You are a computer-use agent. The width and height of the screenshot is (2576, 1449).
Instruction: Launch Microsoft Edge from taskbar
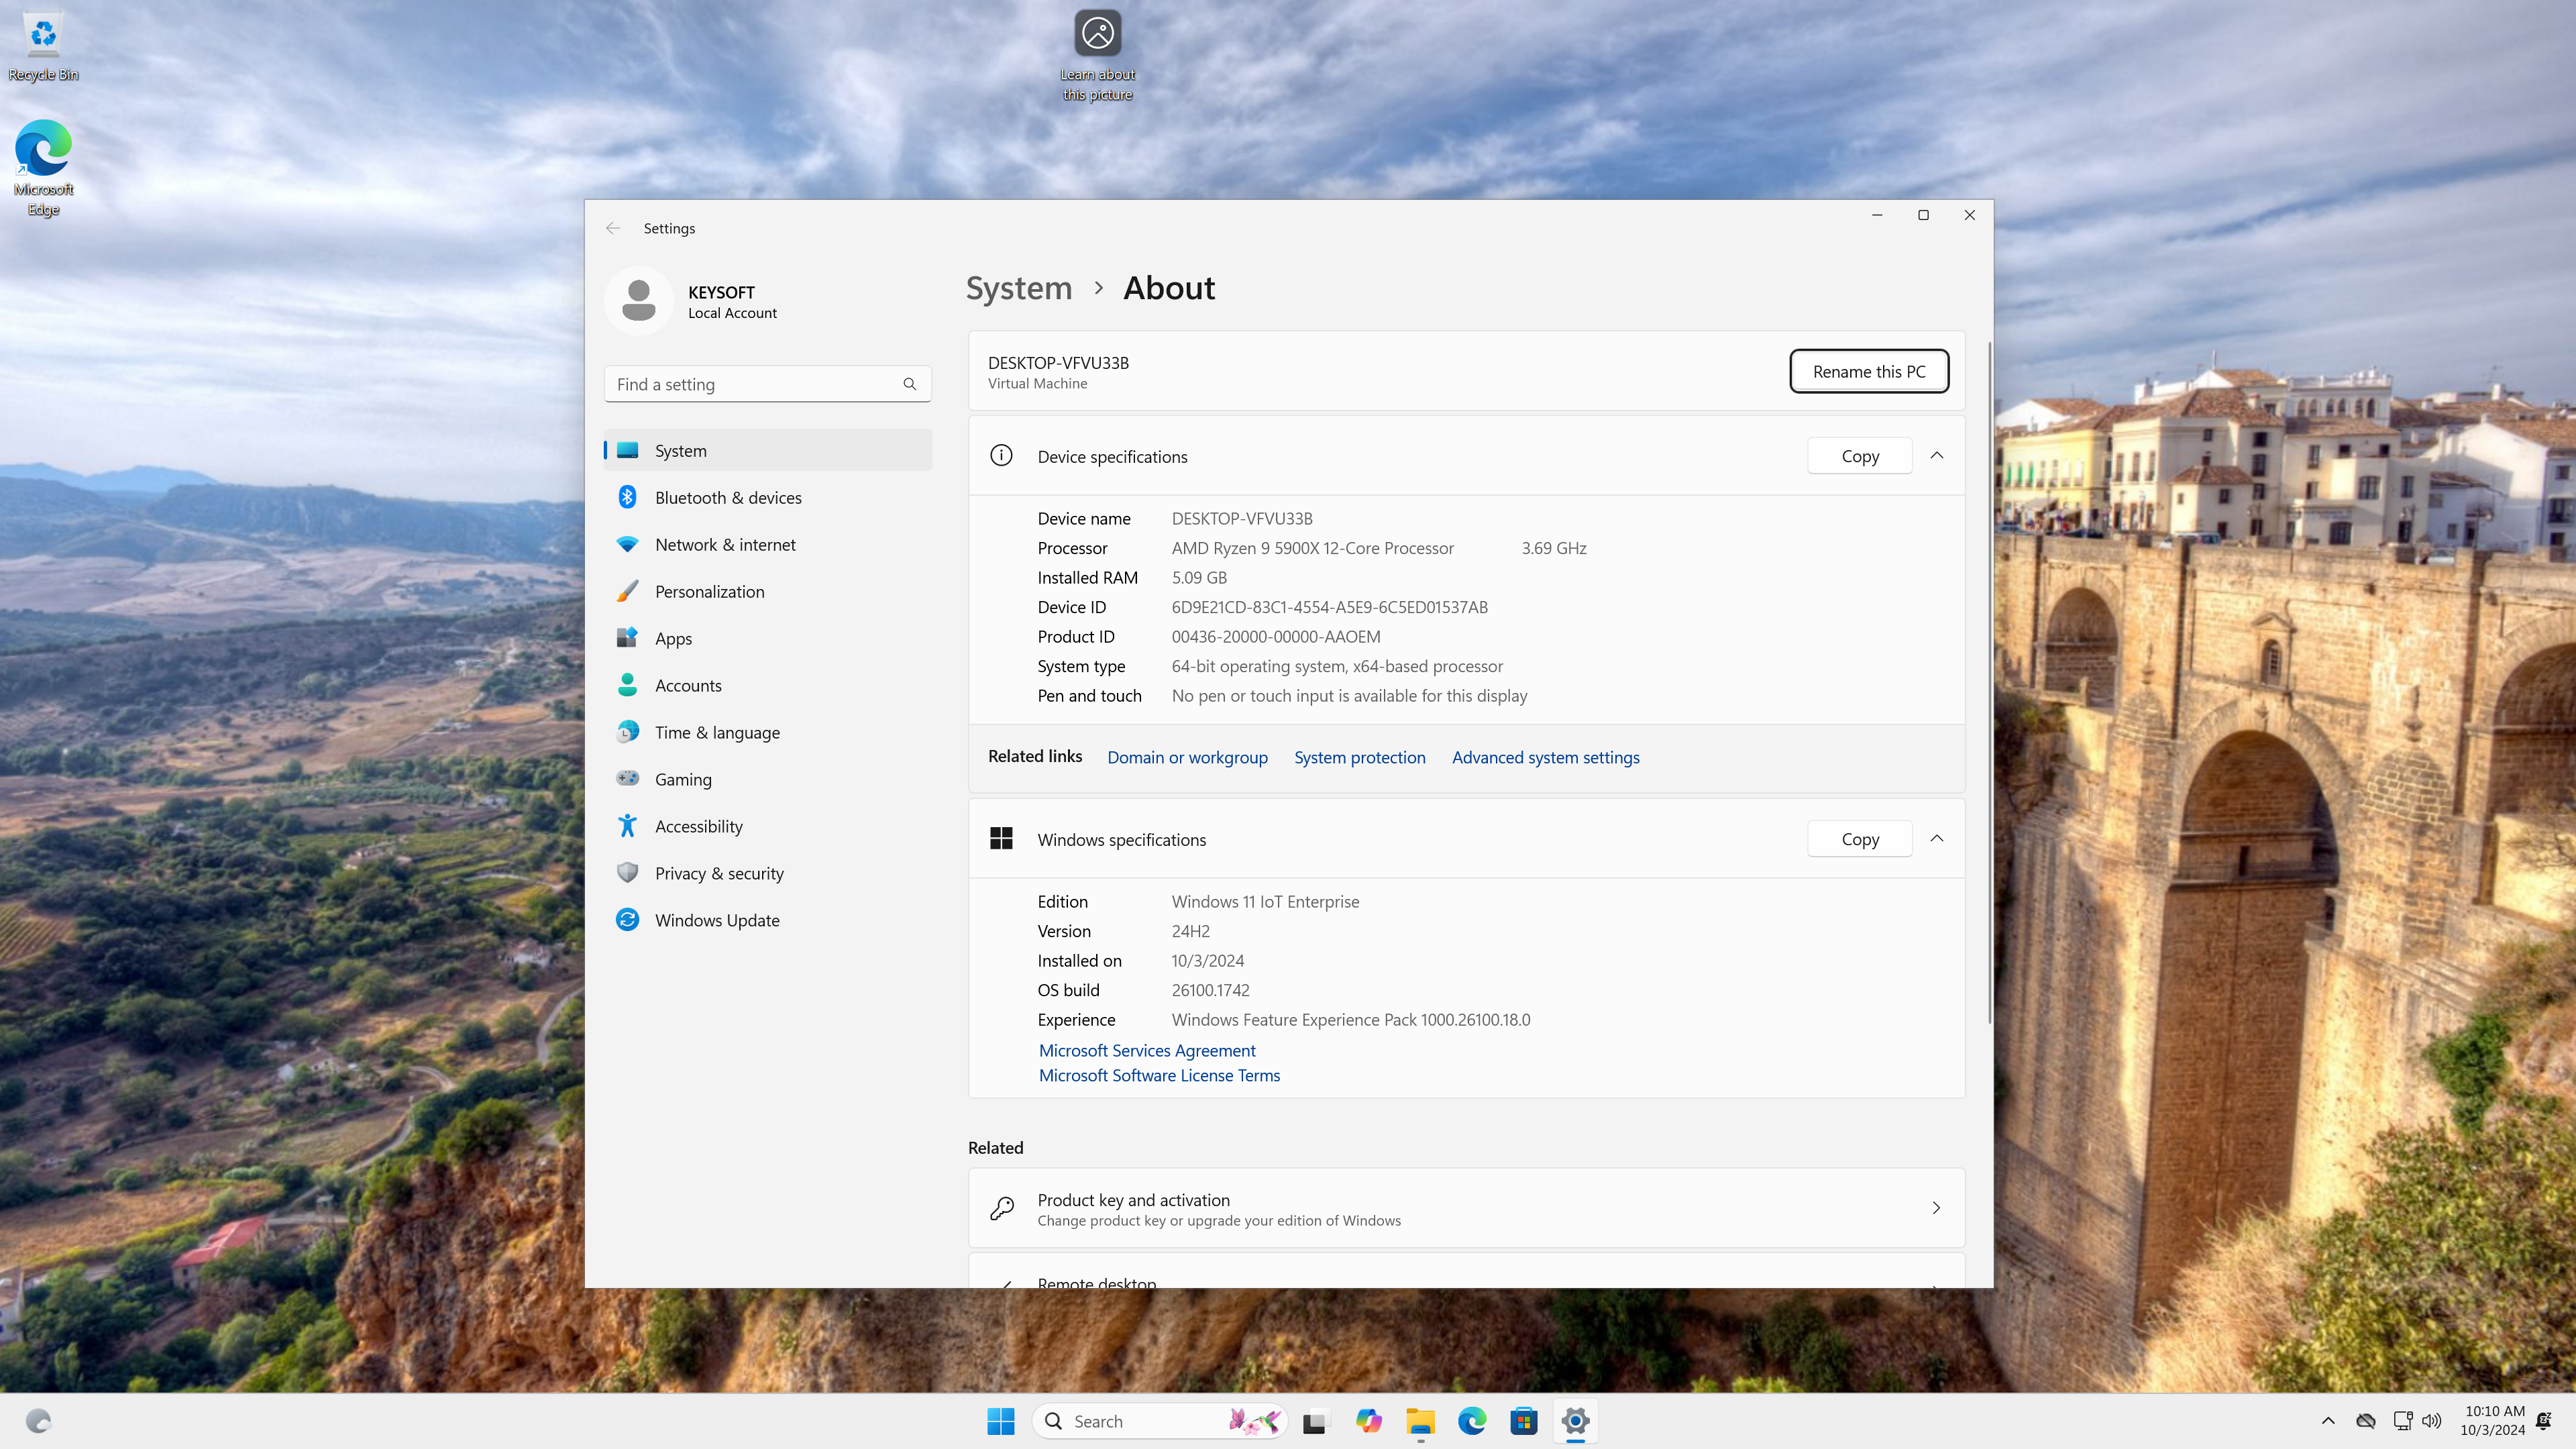tap(1472, 1421)
